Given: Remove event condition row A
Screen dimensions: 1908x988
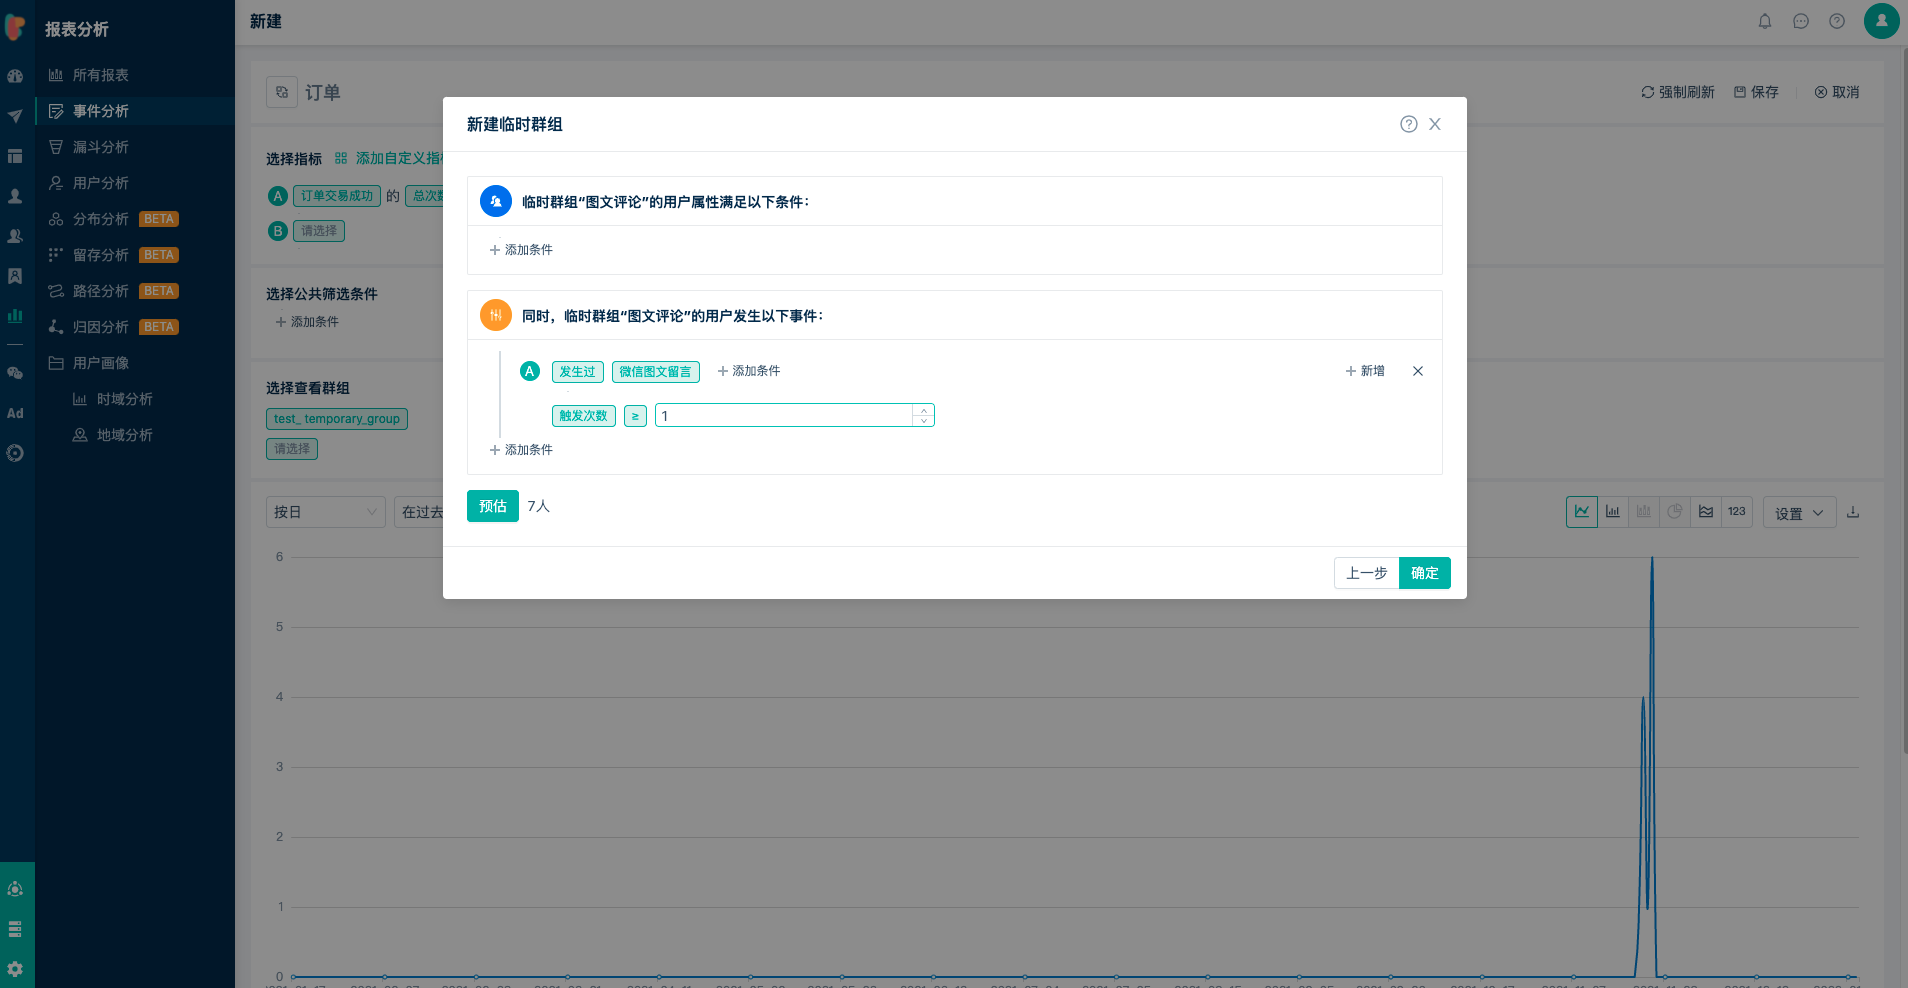Looking at the screenshot, I should [x=1418, y=371].
